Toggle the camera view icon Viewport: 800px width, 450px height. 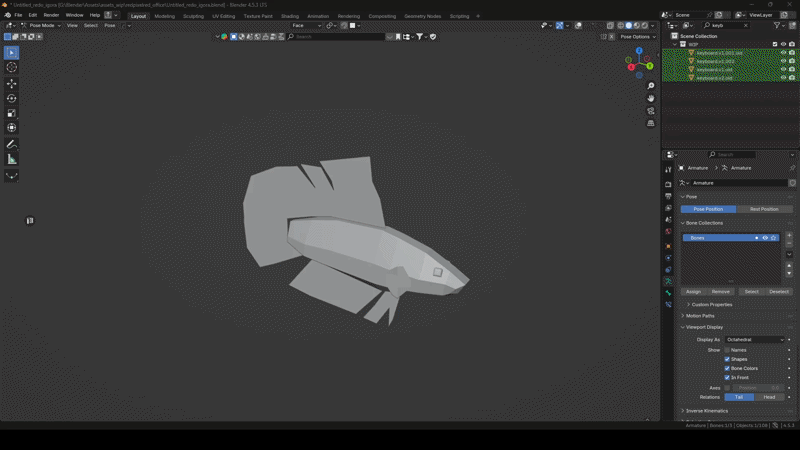(x=651, y=111)
